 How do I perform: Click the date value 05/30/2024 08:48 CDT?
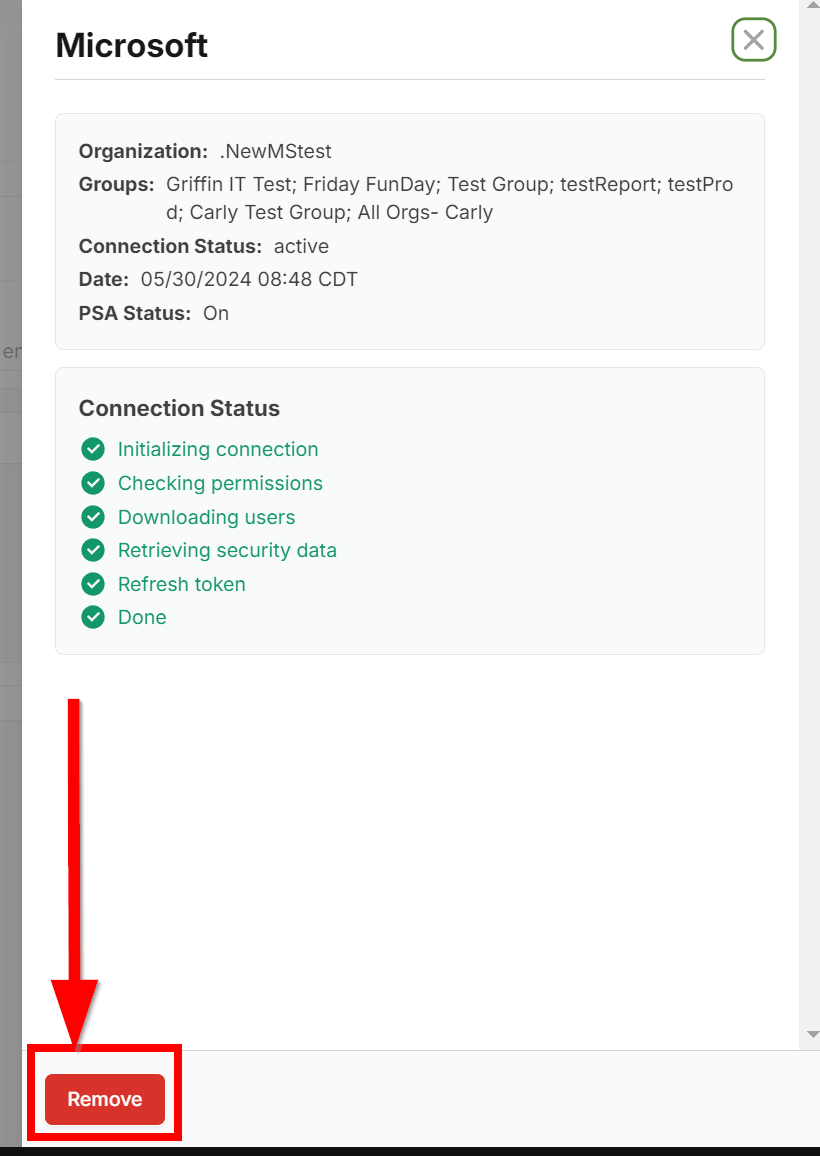coord(249,279)
